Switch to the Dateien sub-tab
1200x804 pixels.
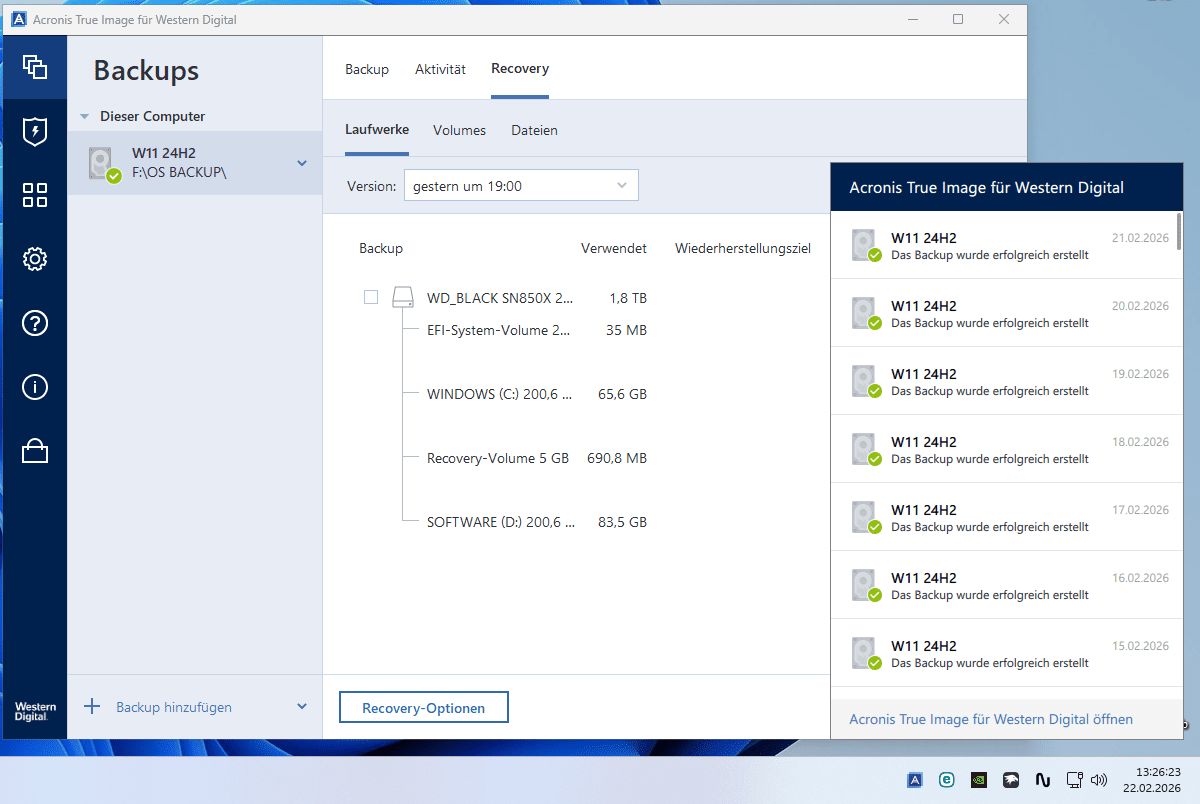pos(534,130)
